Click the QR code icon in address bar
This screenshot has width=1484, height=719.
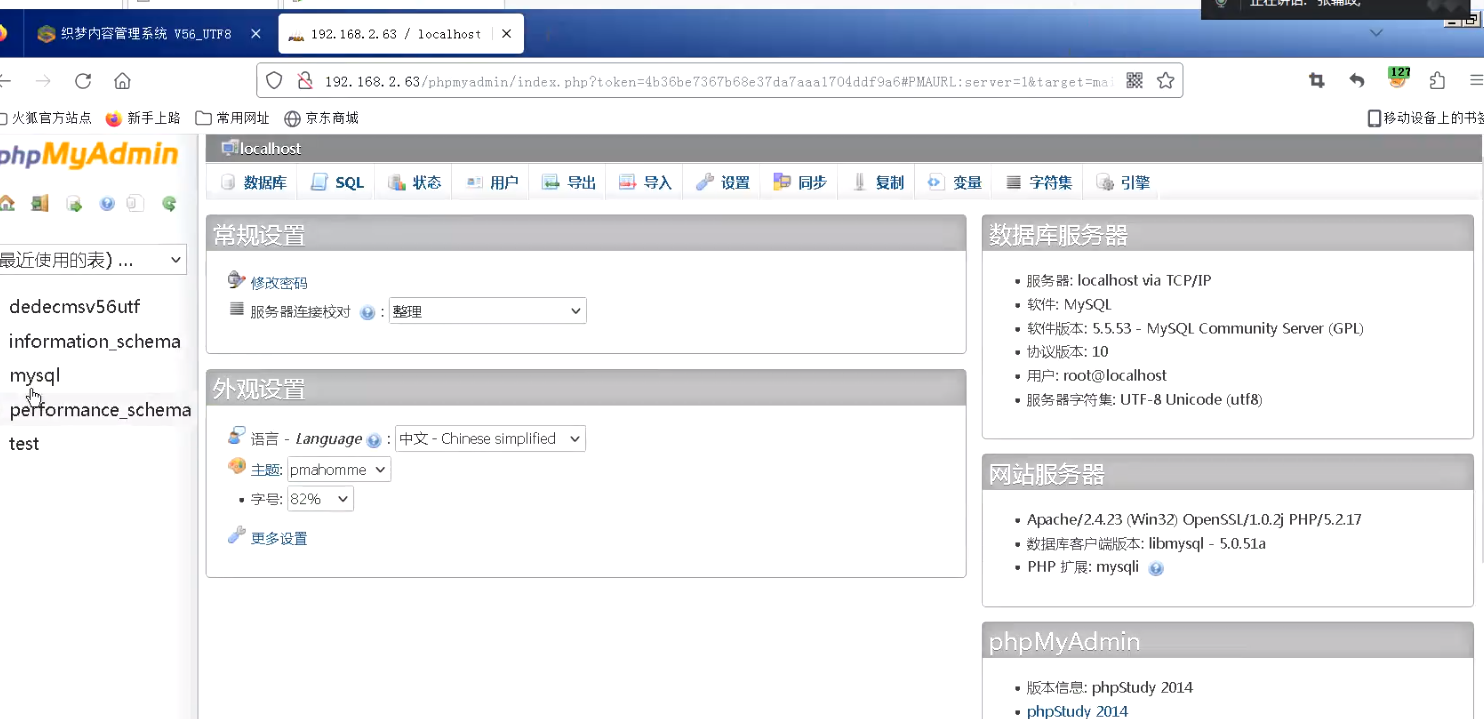(1134, 81)
